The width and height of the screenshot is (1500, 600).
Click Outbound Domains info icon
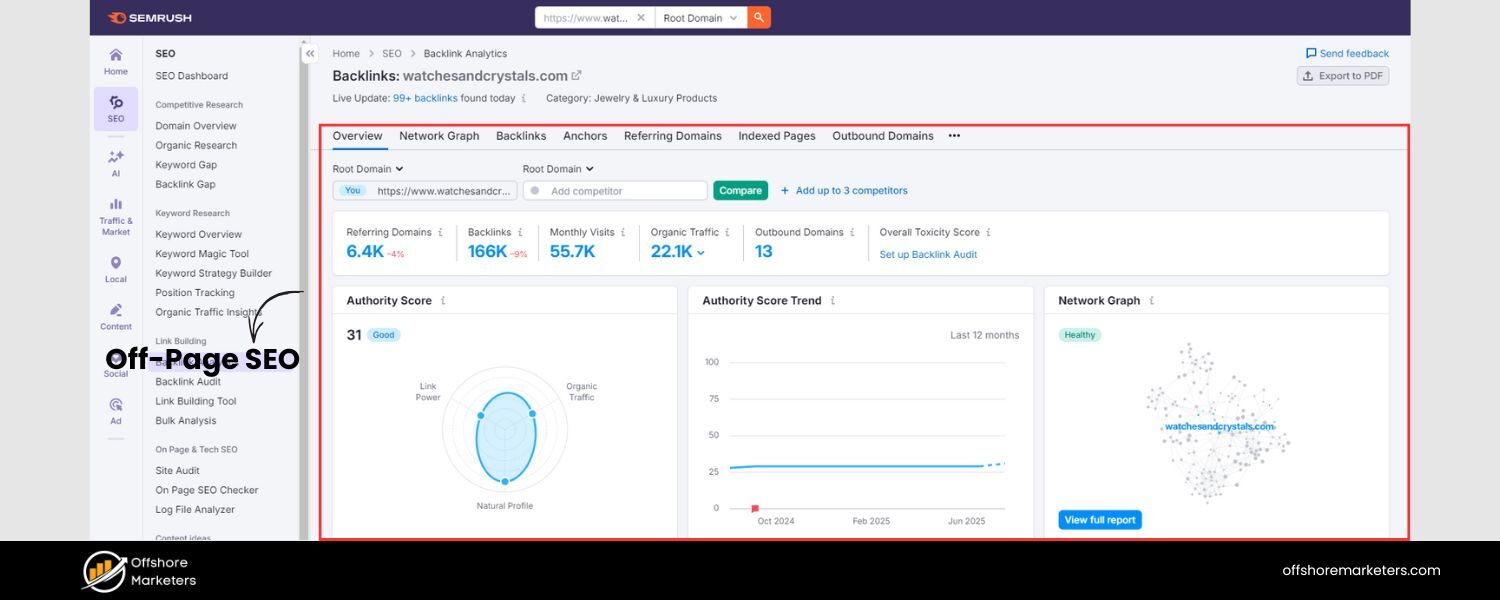853,232
